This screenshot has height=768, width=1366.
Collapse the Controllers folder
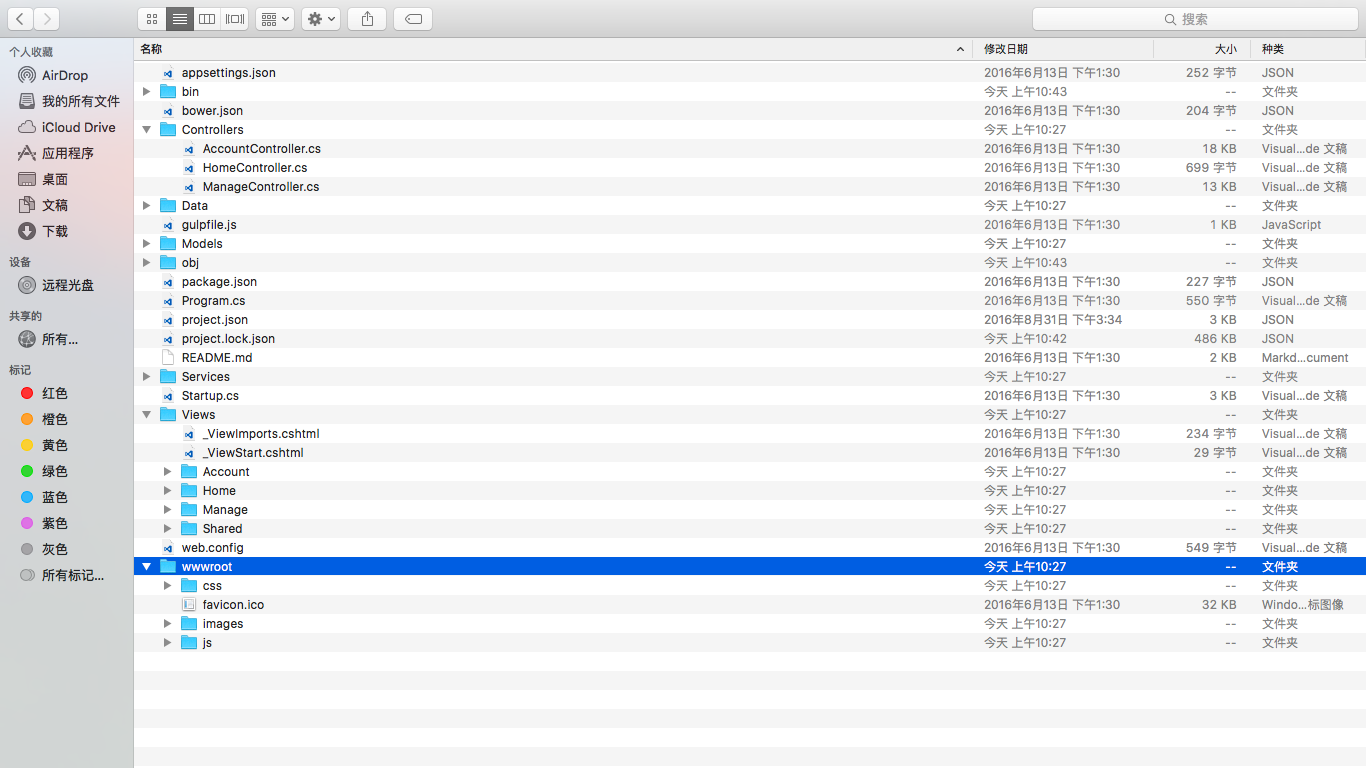click(x=146, y=129)
